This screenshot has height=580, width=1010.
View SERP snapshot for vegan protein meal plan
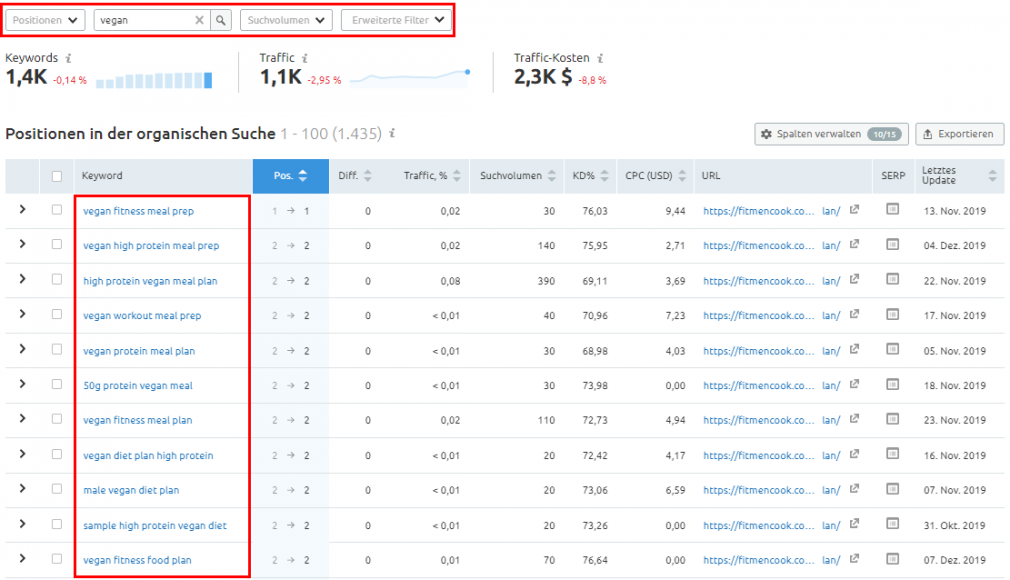click(892, 349)
